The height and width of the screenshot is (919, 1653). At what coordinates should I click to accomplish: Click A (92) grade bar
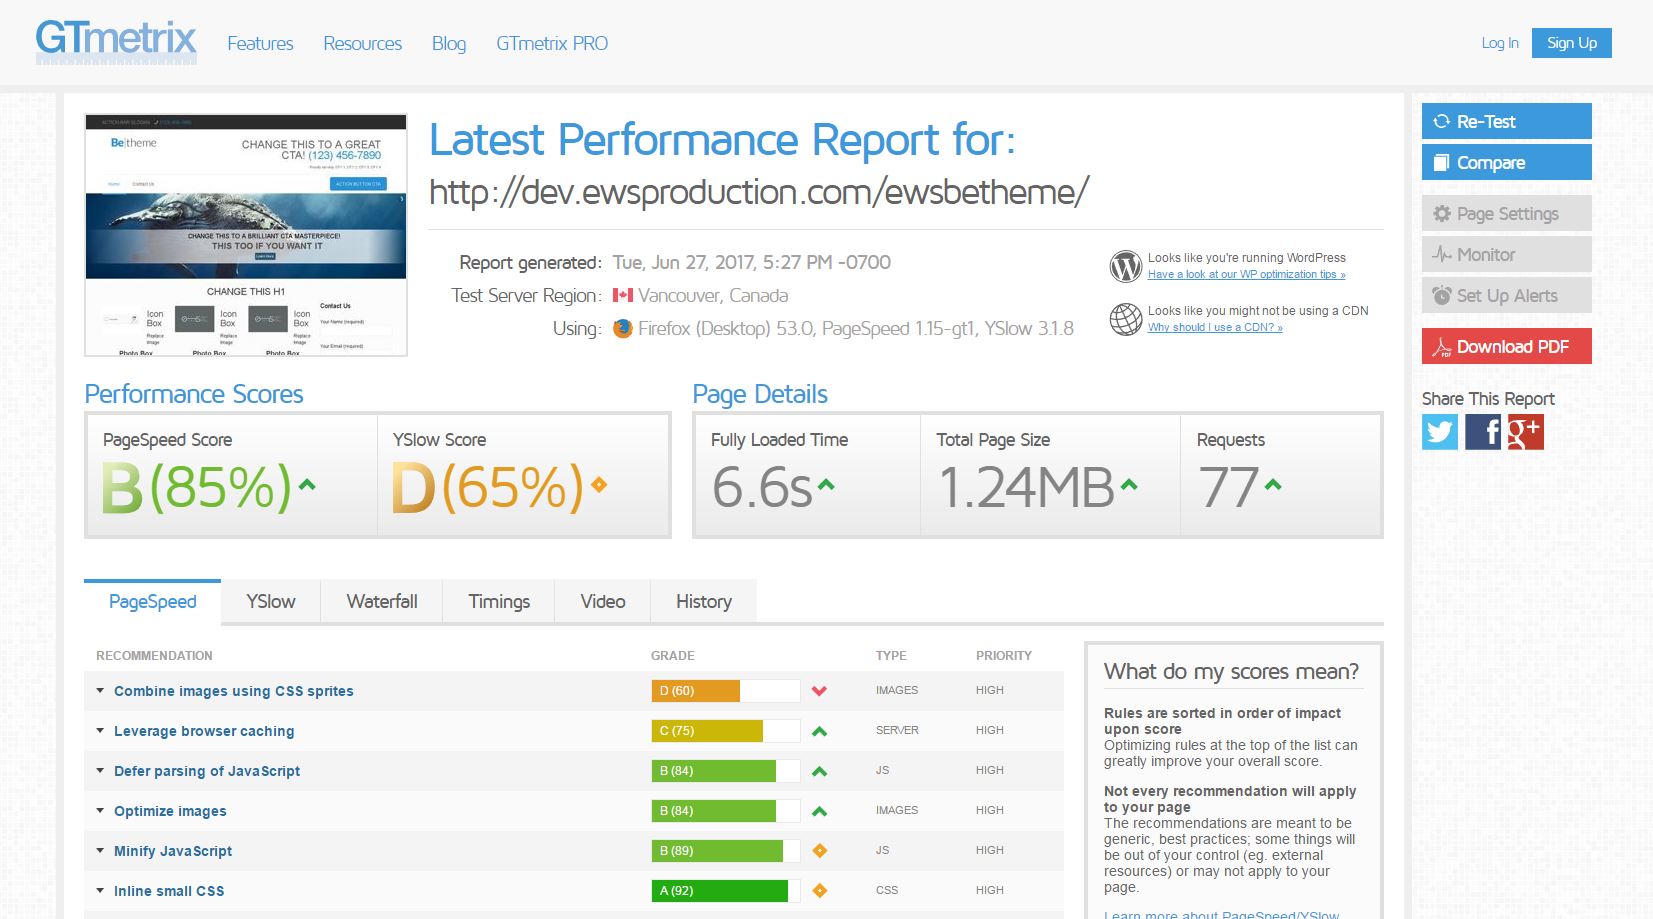pyautogui.click(x=726, y=891)
